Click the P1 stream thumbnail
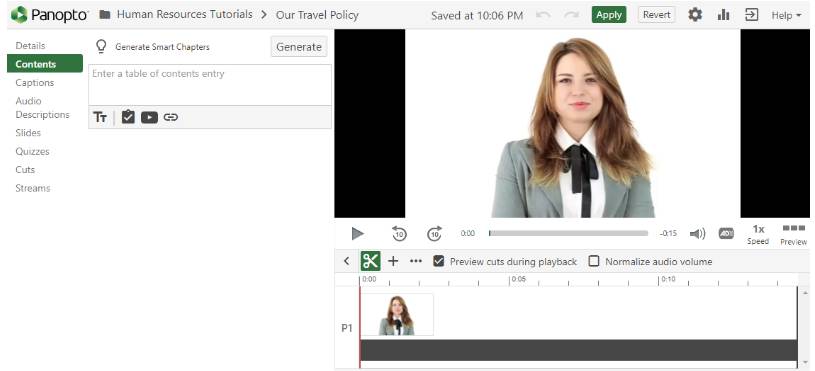 (397, 314)
